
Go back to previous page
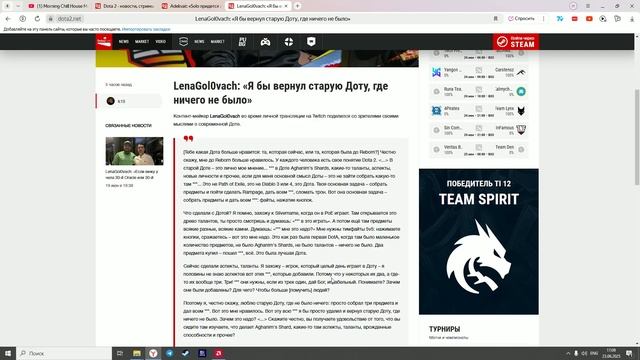[8, 19]
